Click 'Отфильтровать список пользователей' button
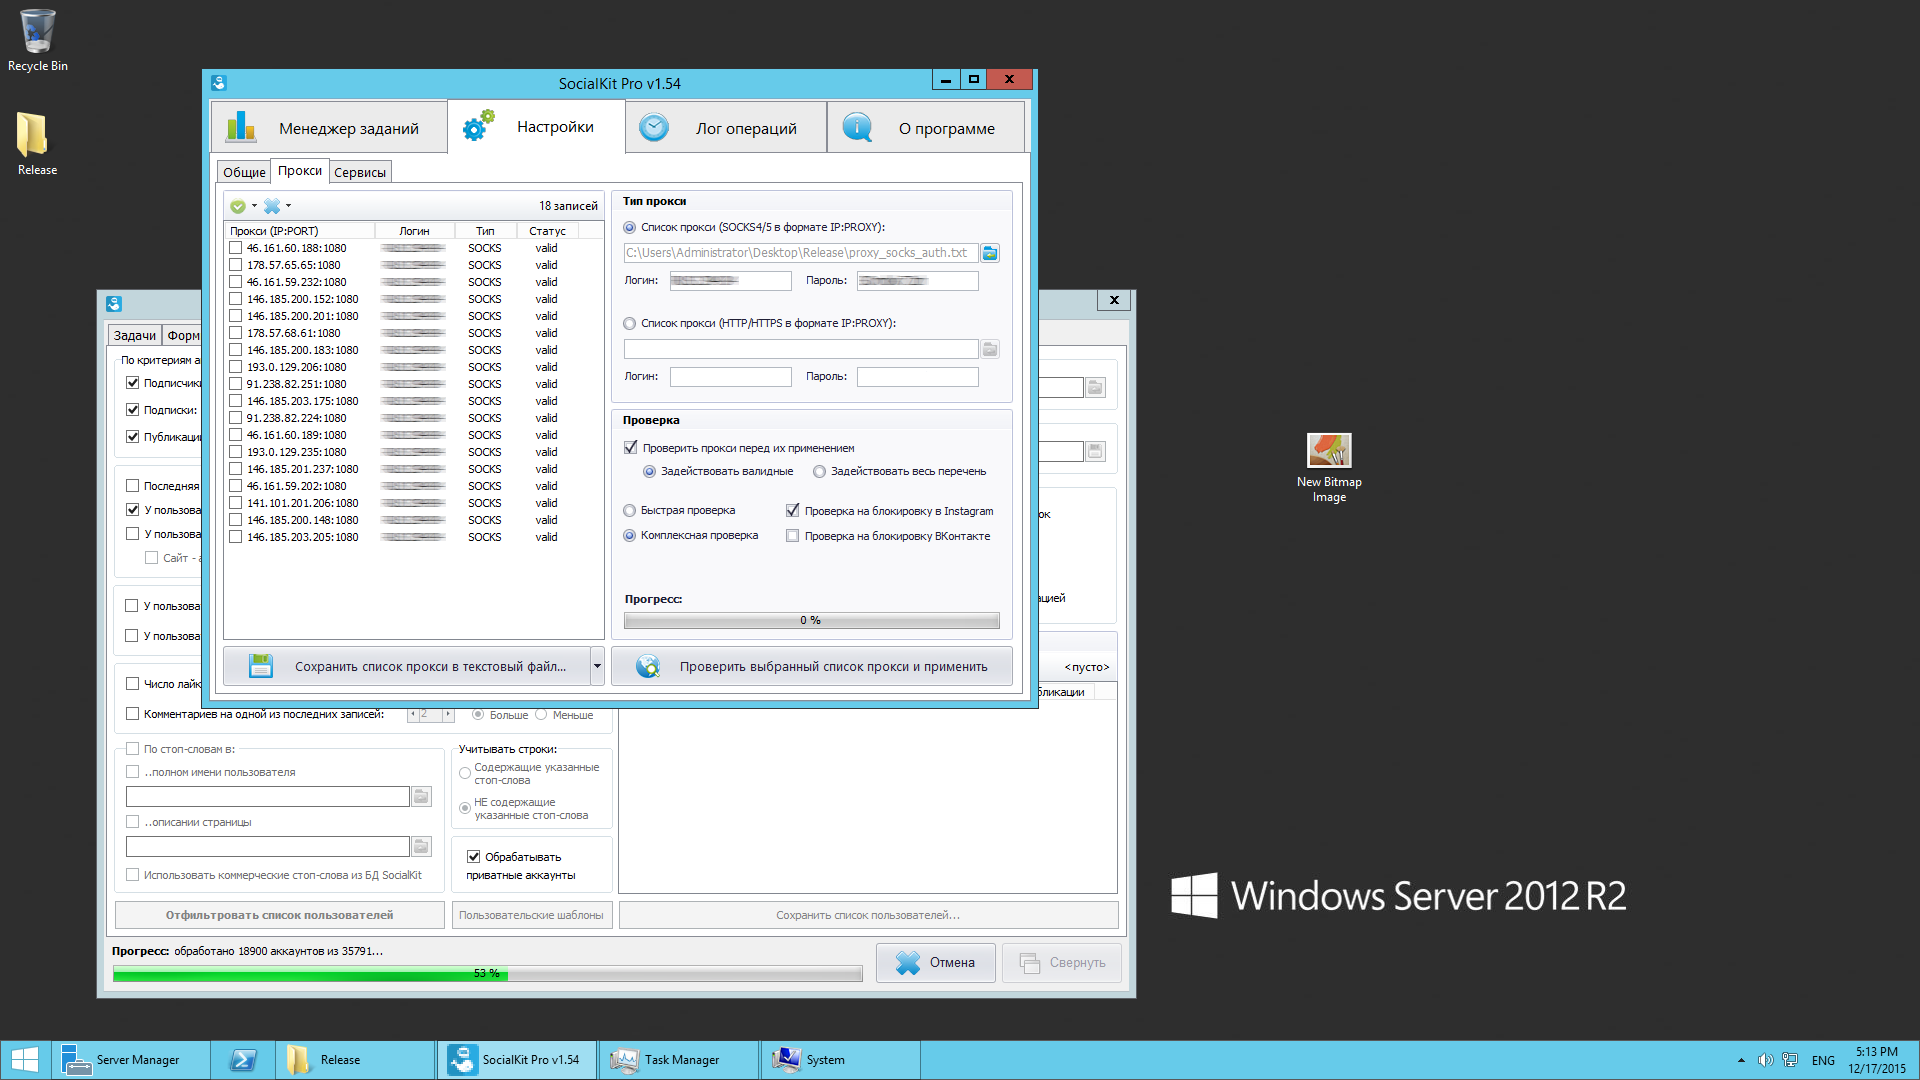This screenshot has height=1080, width=1920. [x=280, y=915]
